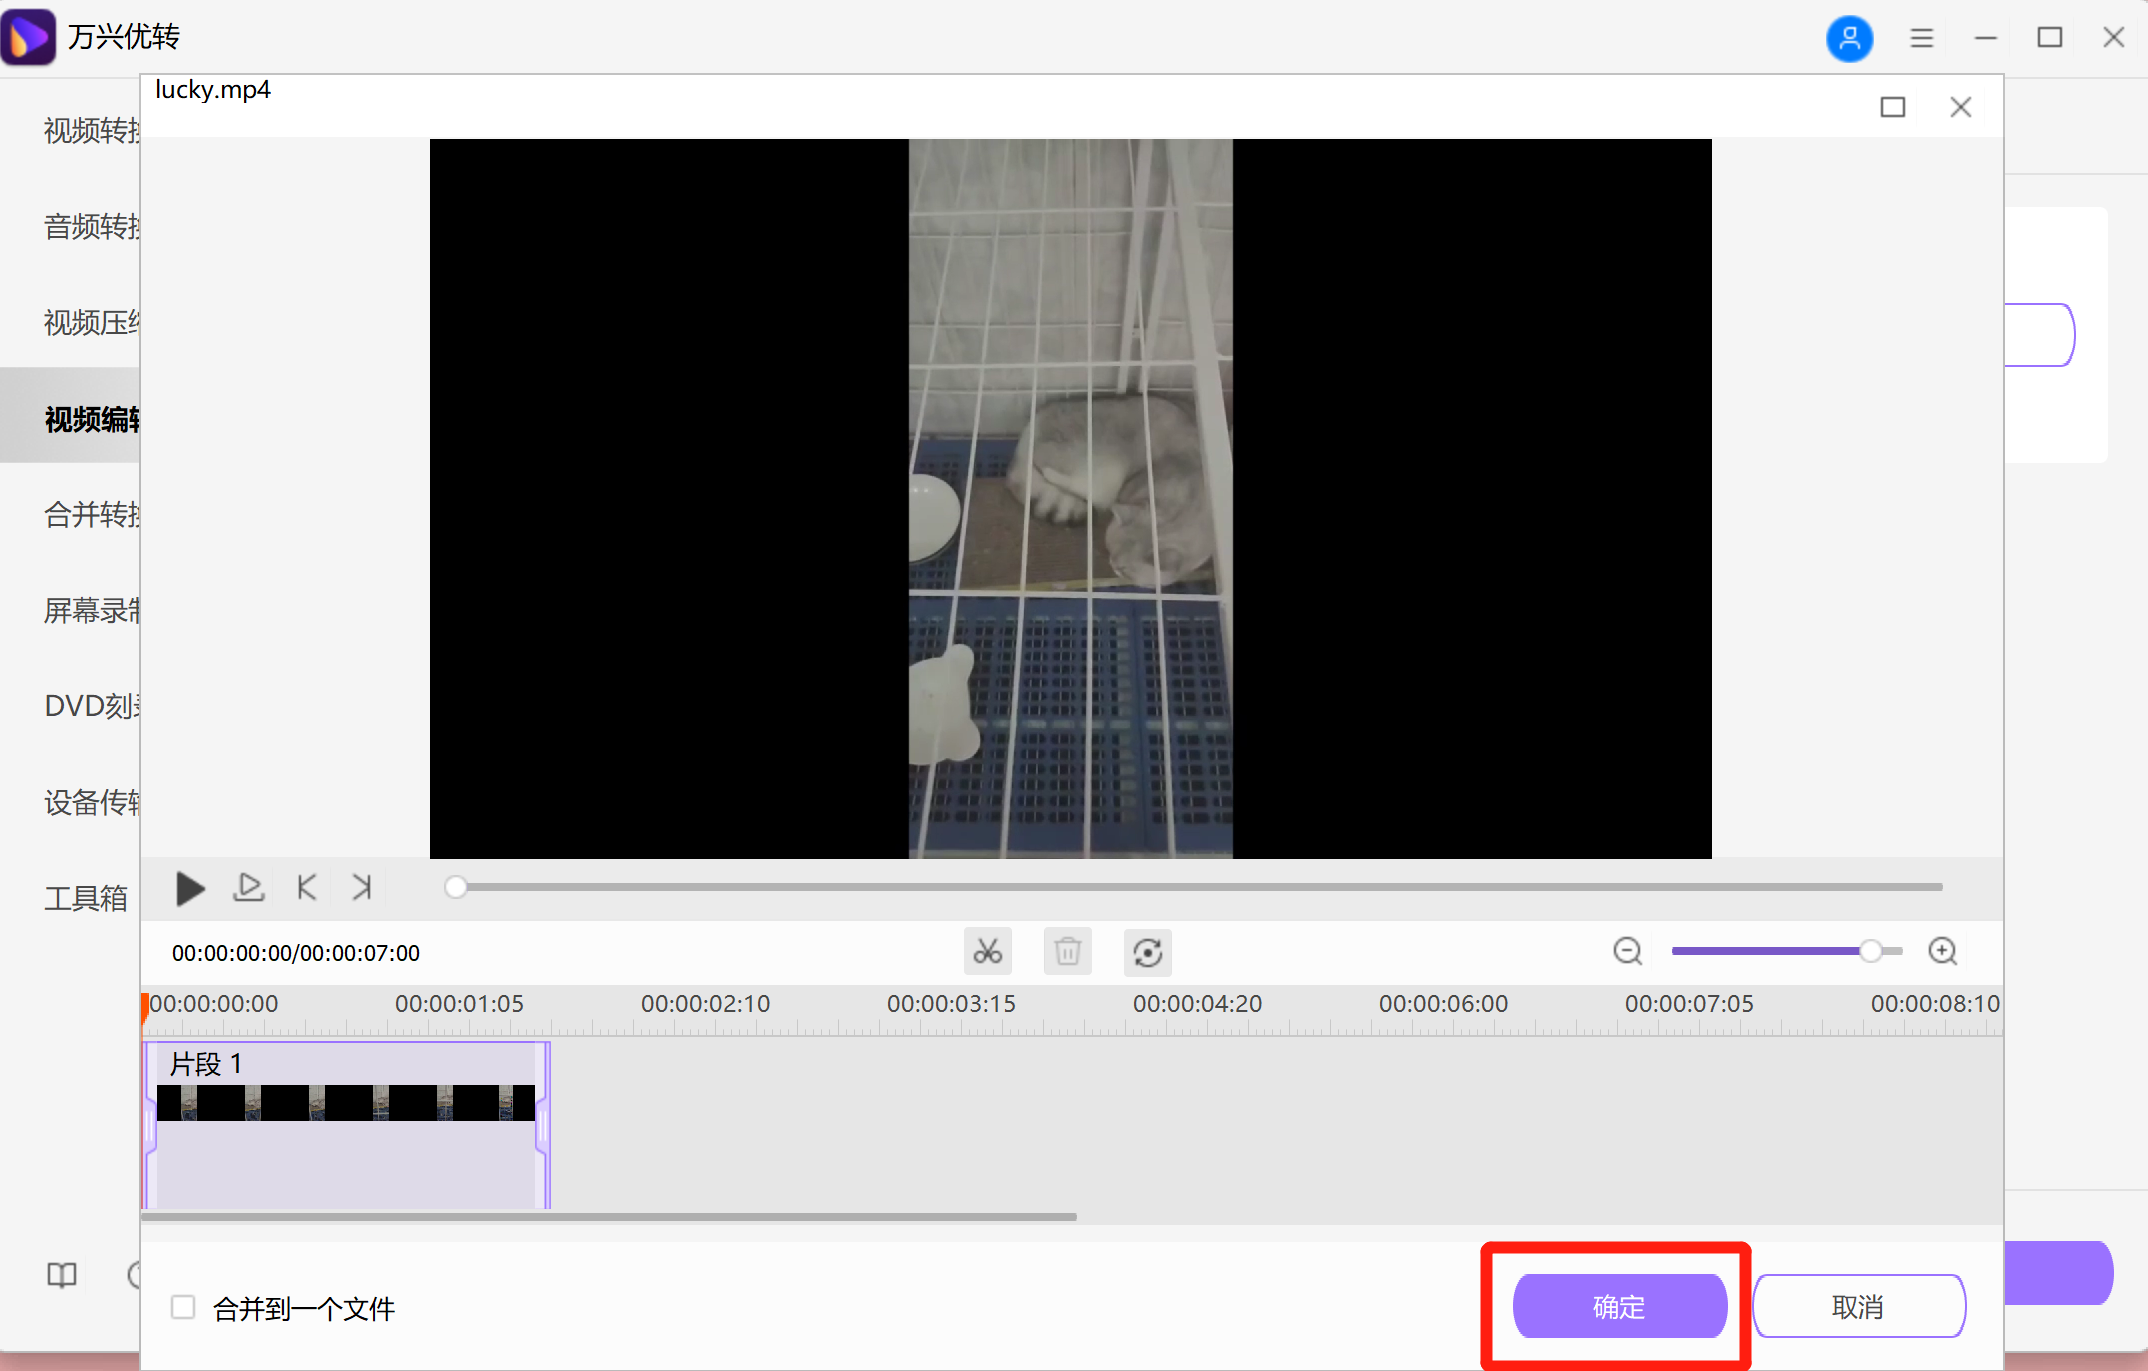Screen dimensions: 2148x1371
Task: Zoom in the timeline with magnifier icon
Action: (x=1942, y=951)
